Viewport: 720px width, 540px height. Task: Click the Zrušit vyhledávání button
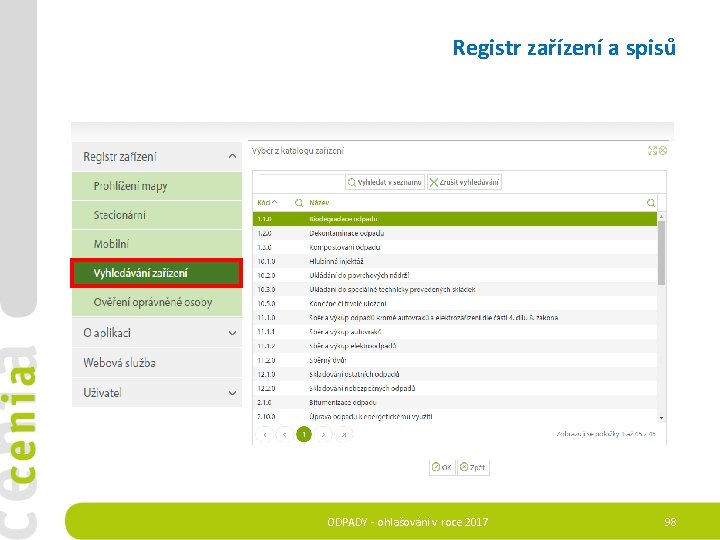464,182
